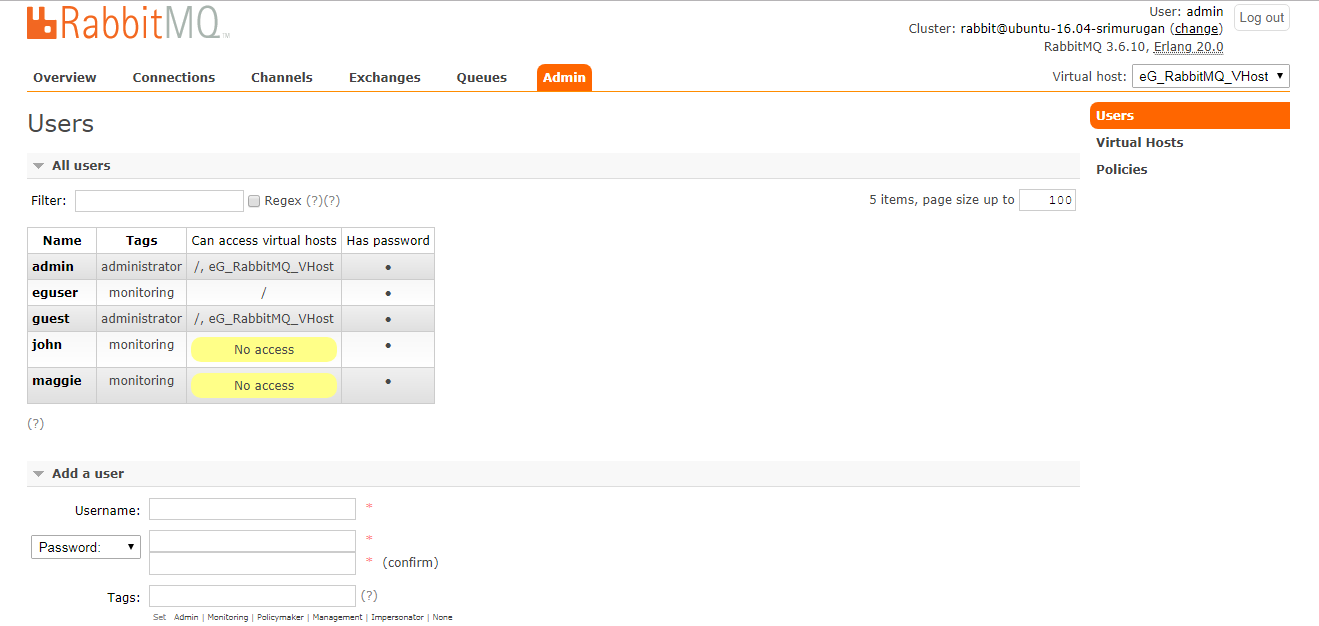
Task: Click the RabbitMQ logo
Action: [x=128, y=22]
